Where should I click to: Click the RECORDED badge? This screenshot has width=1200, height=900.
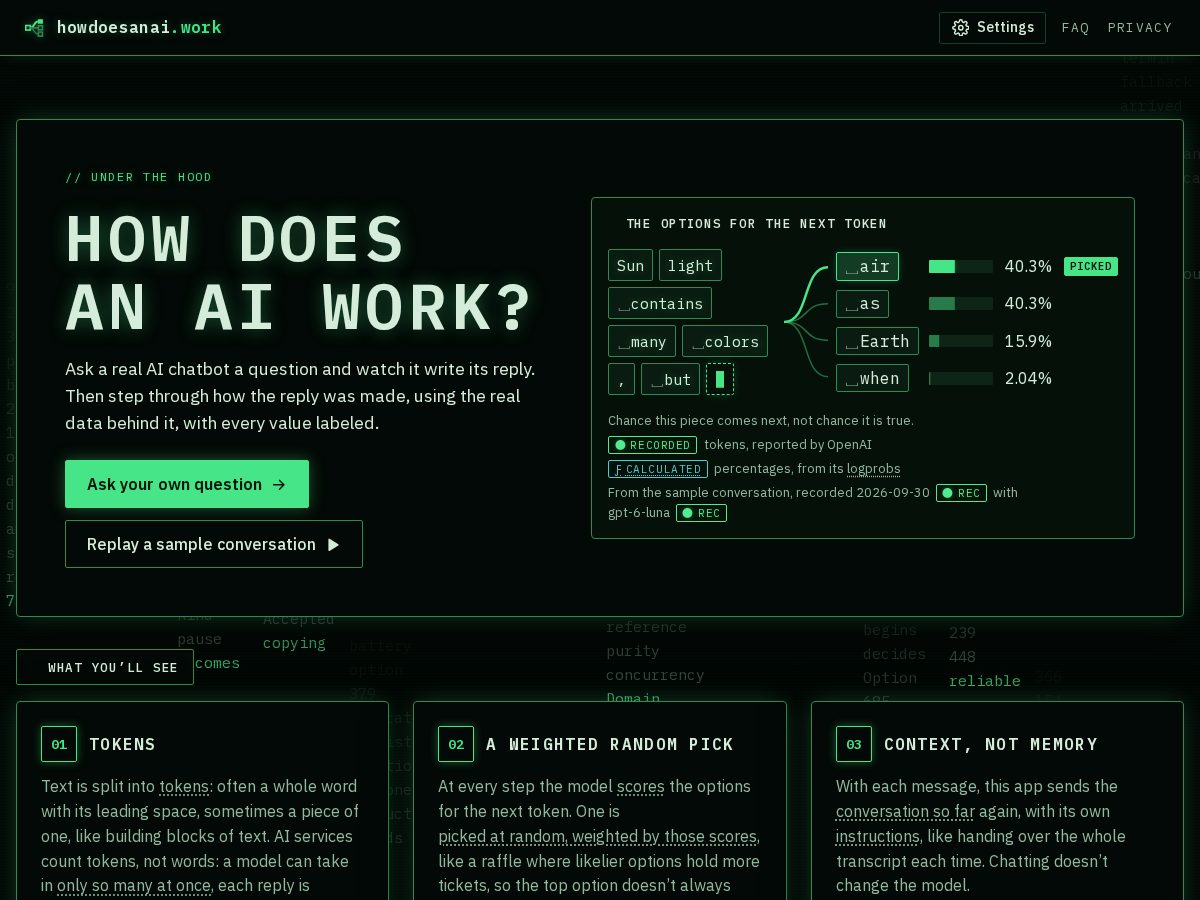(652, 445)
